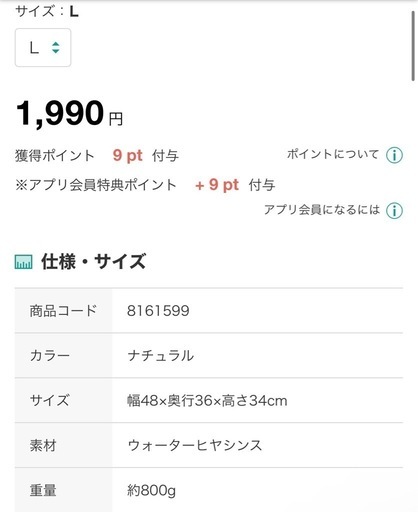Click the 素材 row label
Image resolution: width=418 pixels, height=512 pixels.
(x=43, y=445)
